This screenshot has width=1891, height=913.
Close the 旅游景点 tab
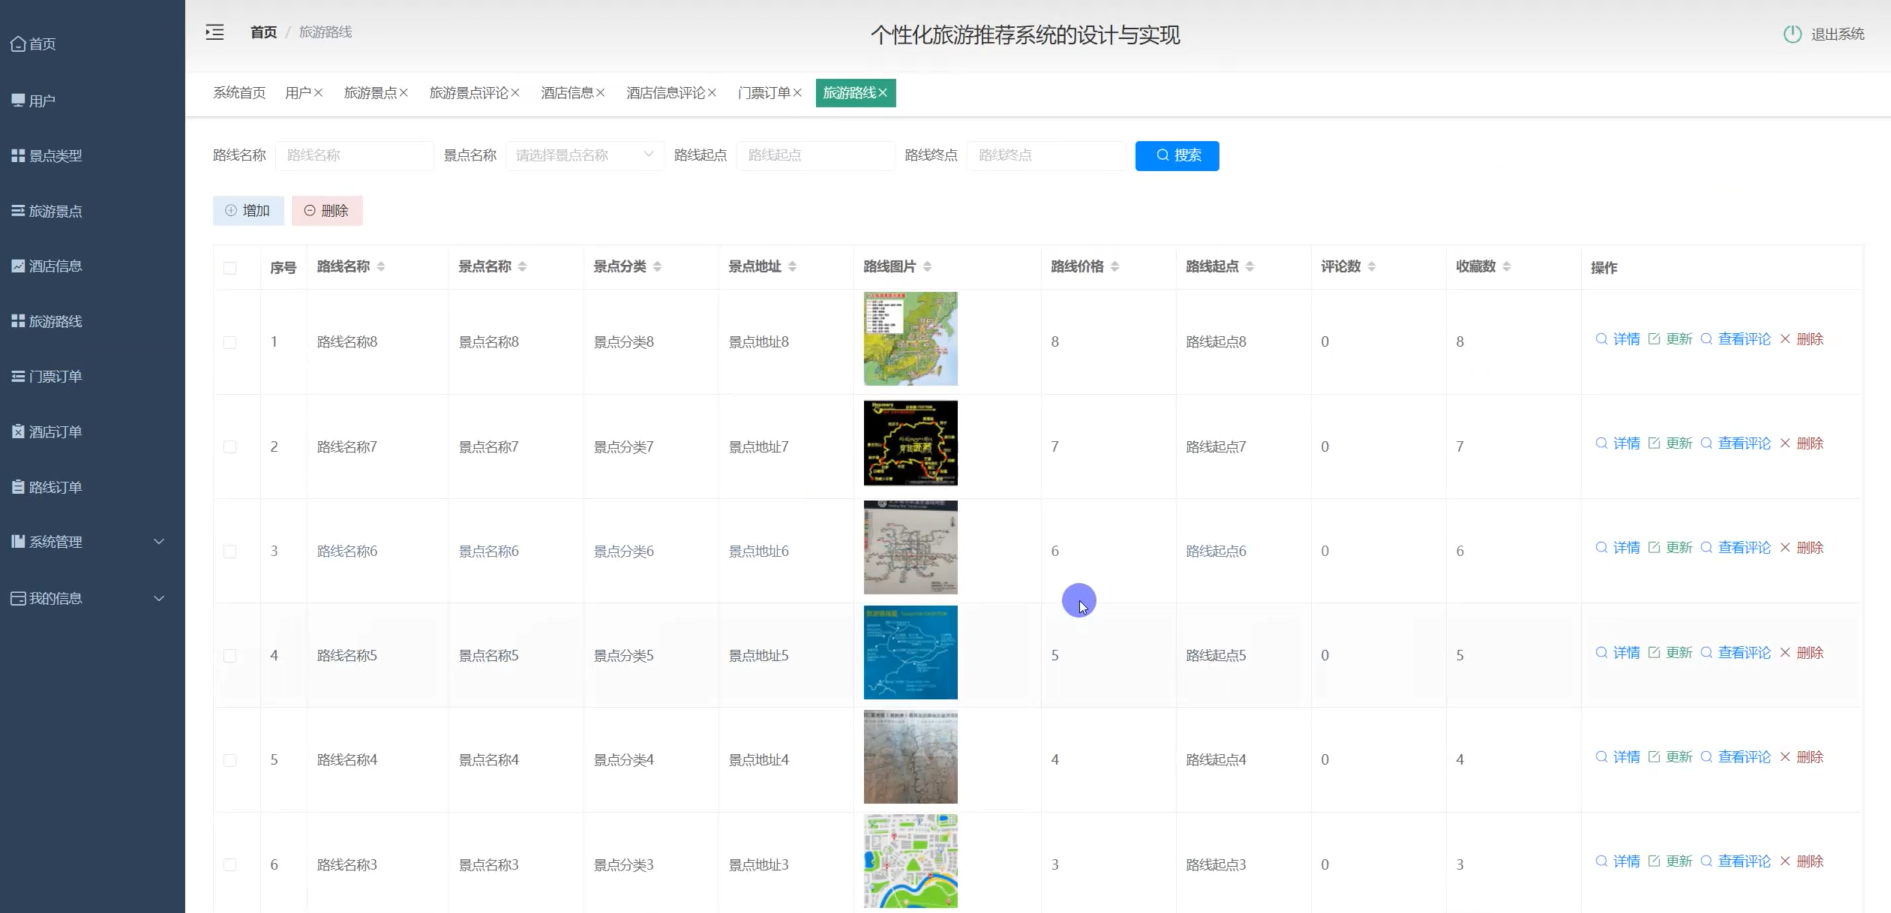pyautogui.click(x=403, y=93)
